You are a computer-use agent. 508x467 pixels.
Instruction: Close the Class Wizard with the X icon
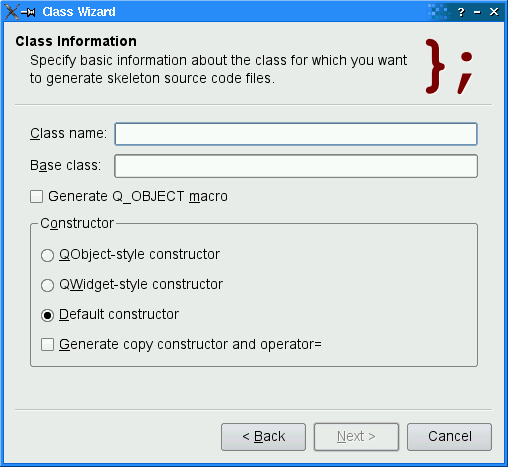click(494, 12)
